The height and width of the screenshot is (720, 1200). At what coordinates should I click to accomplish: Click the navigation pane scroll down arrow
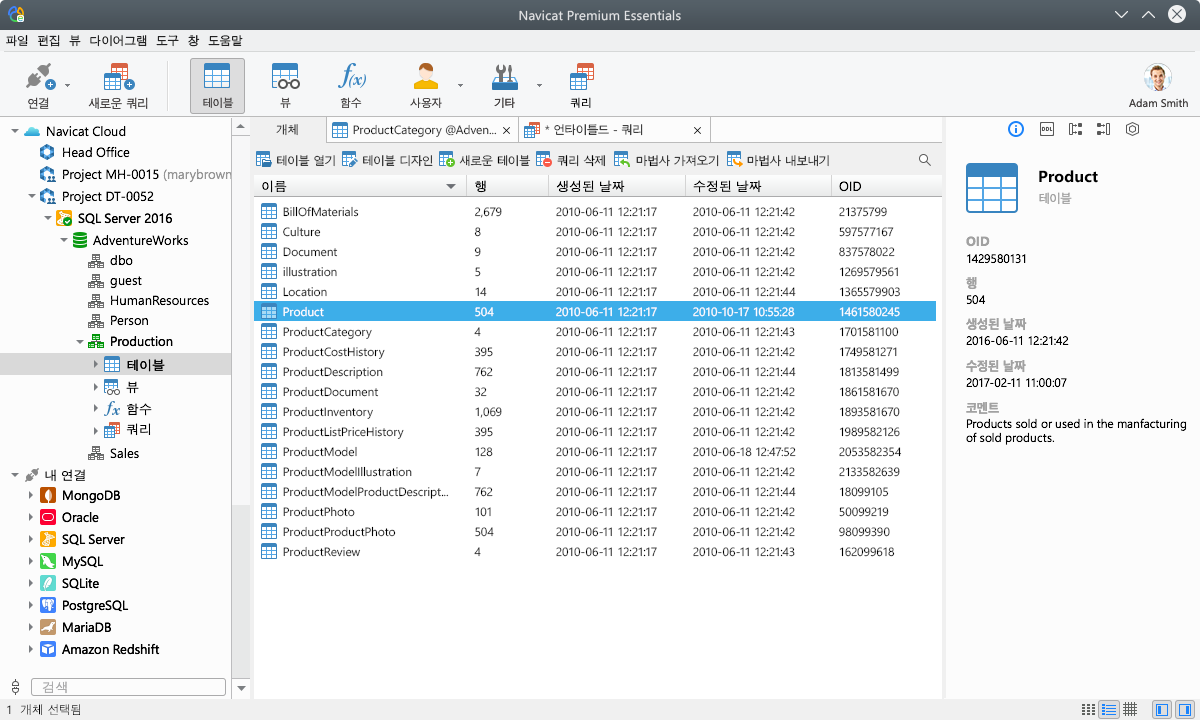(x=241, y=688)
